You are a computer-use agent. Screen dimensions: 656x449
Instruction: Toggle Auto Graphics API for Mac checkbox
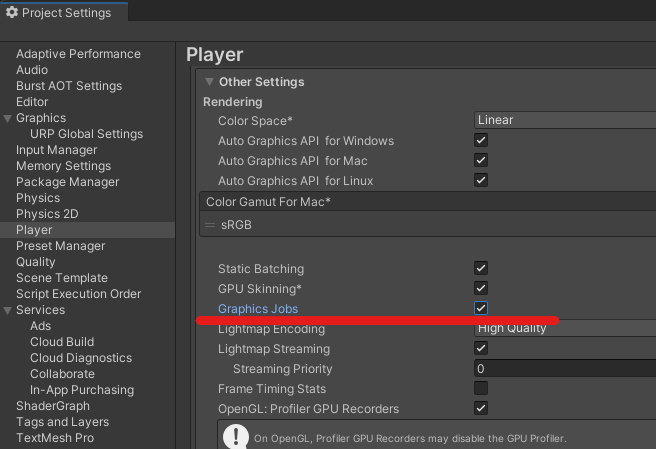point(481,160)
